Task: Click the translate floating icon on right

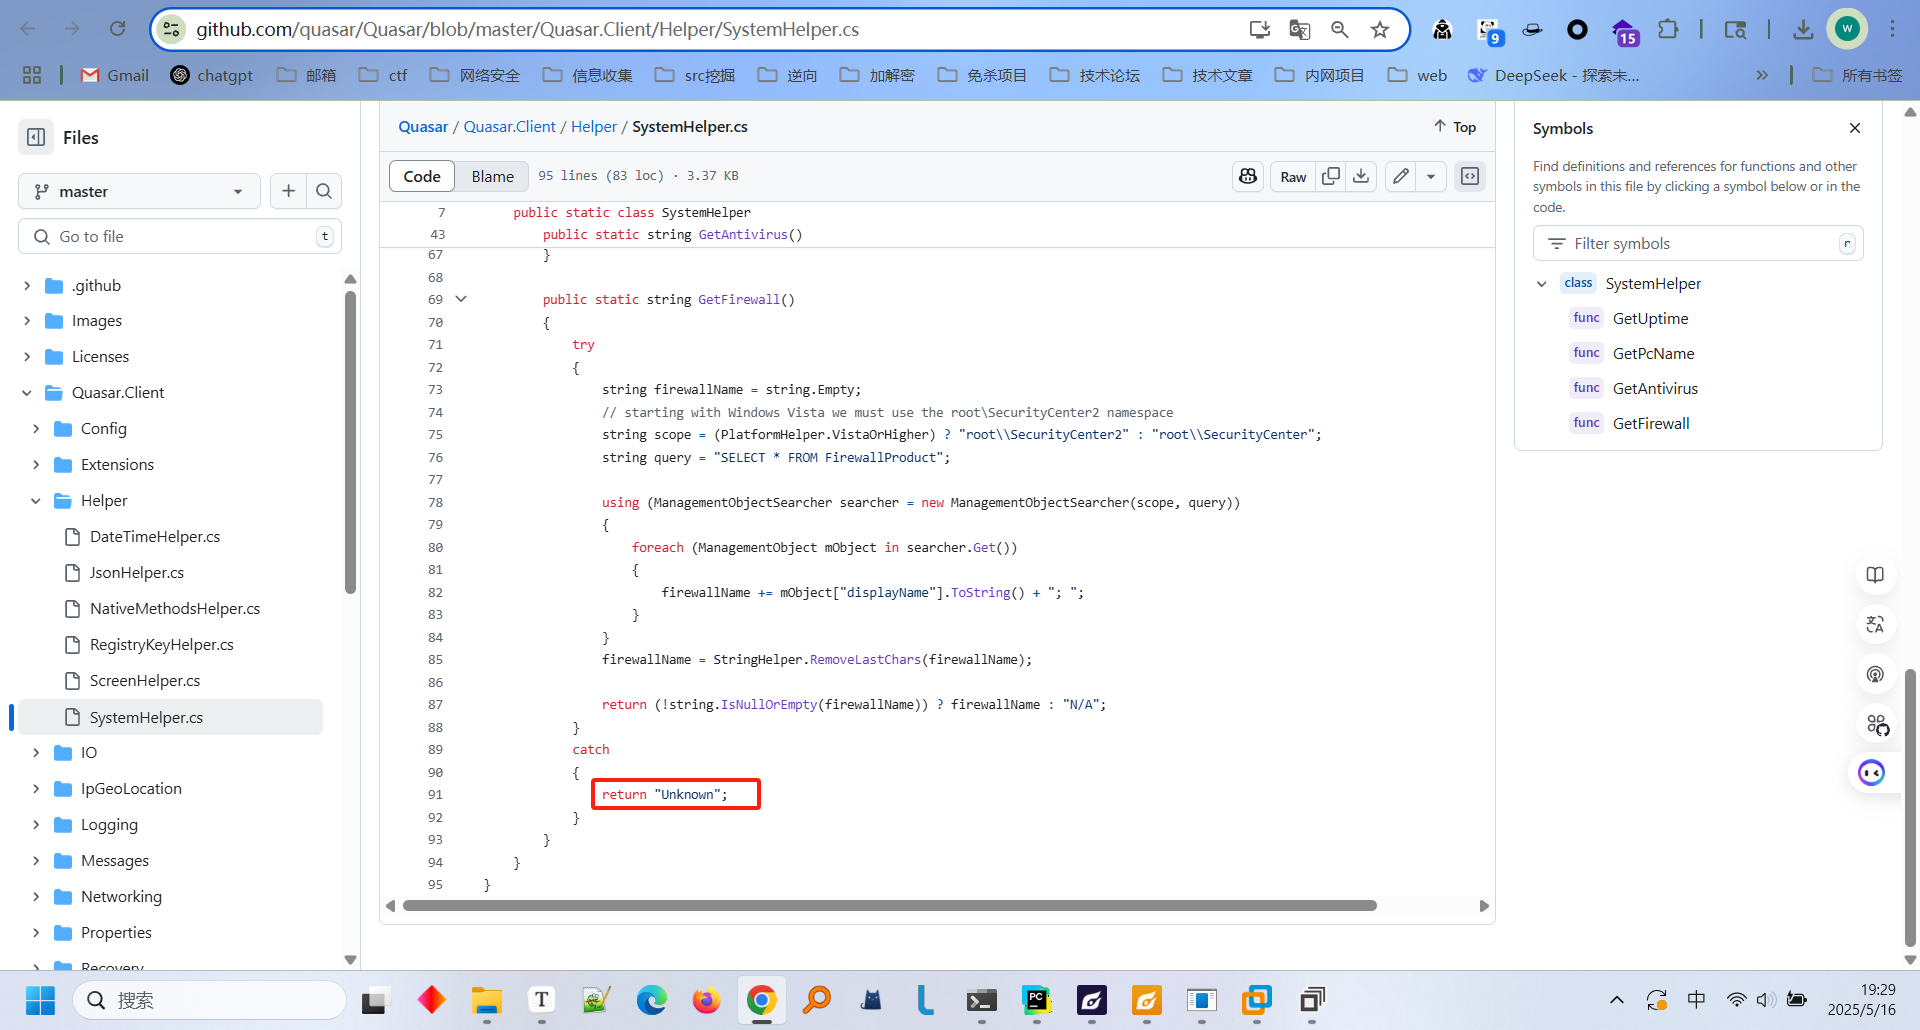Action: point(1875,625)
